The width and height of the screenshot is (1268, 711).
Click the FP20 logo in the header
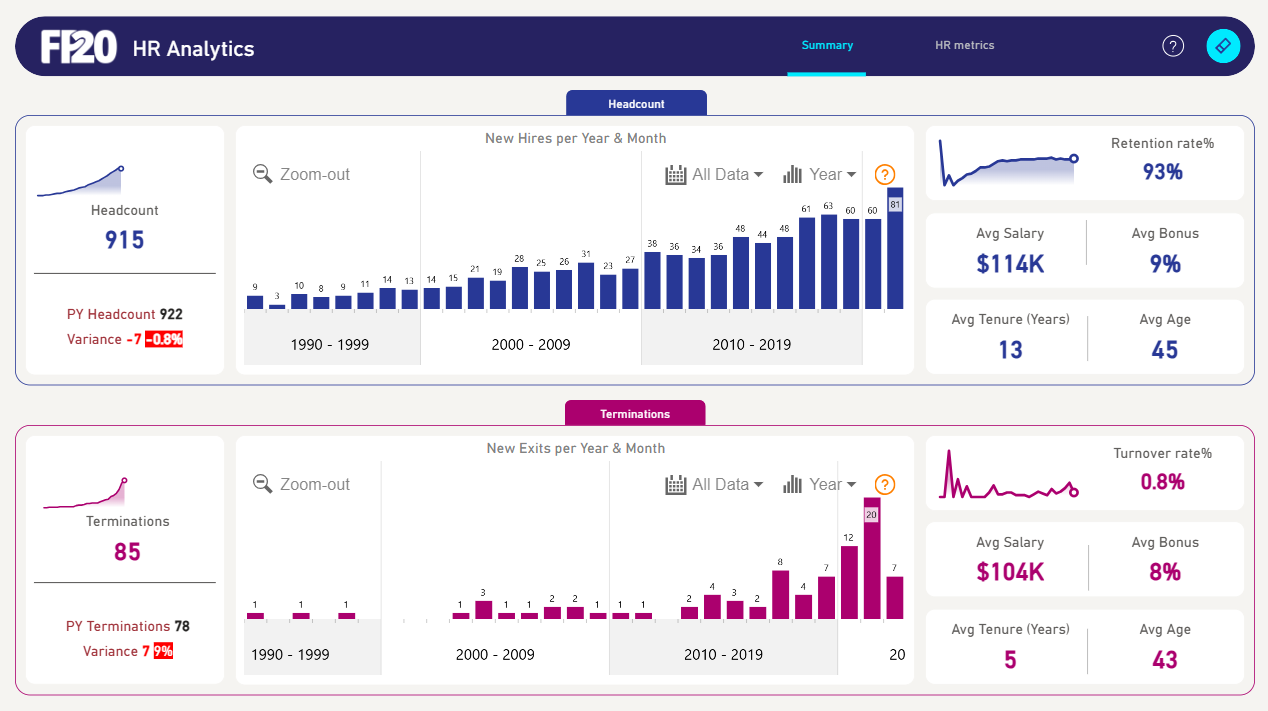[79, 47]
